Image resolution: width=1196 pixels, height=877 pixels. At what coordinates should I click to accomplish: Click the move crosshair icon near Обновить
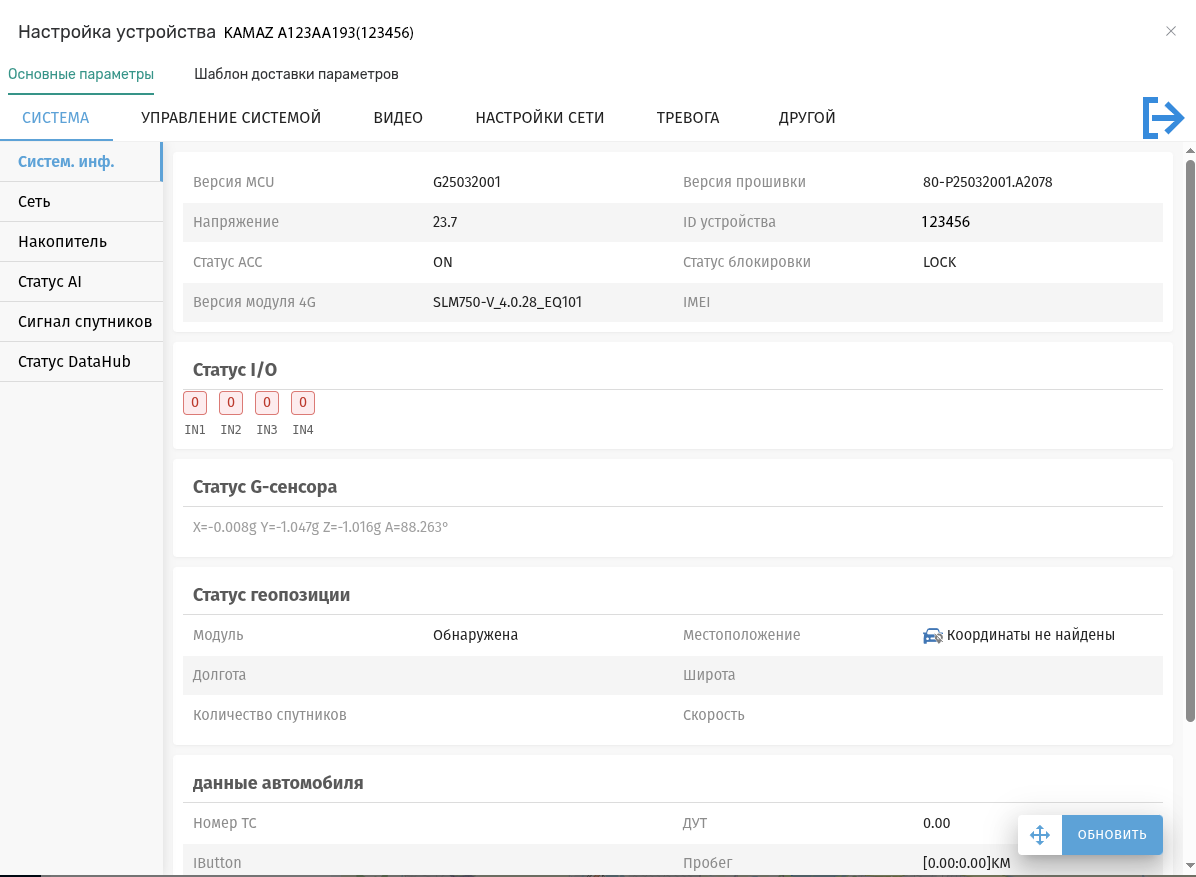pos(1039,835)
